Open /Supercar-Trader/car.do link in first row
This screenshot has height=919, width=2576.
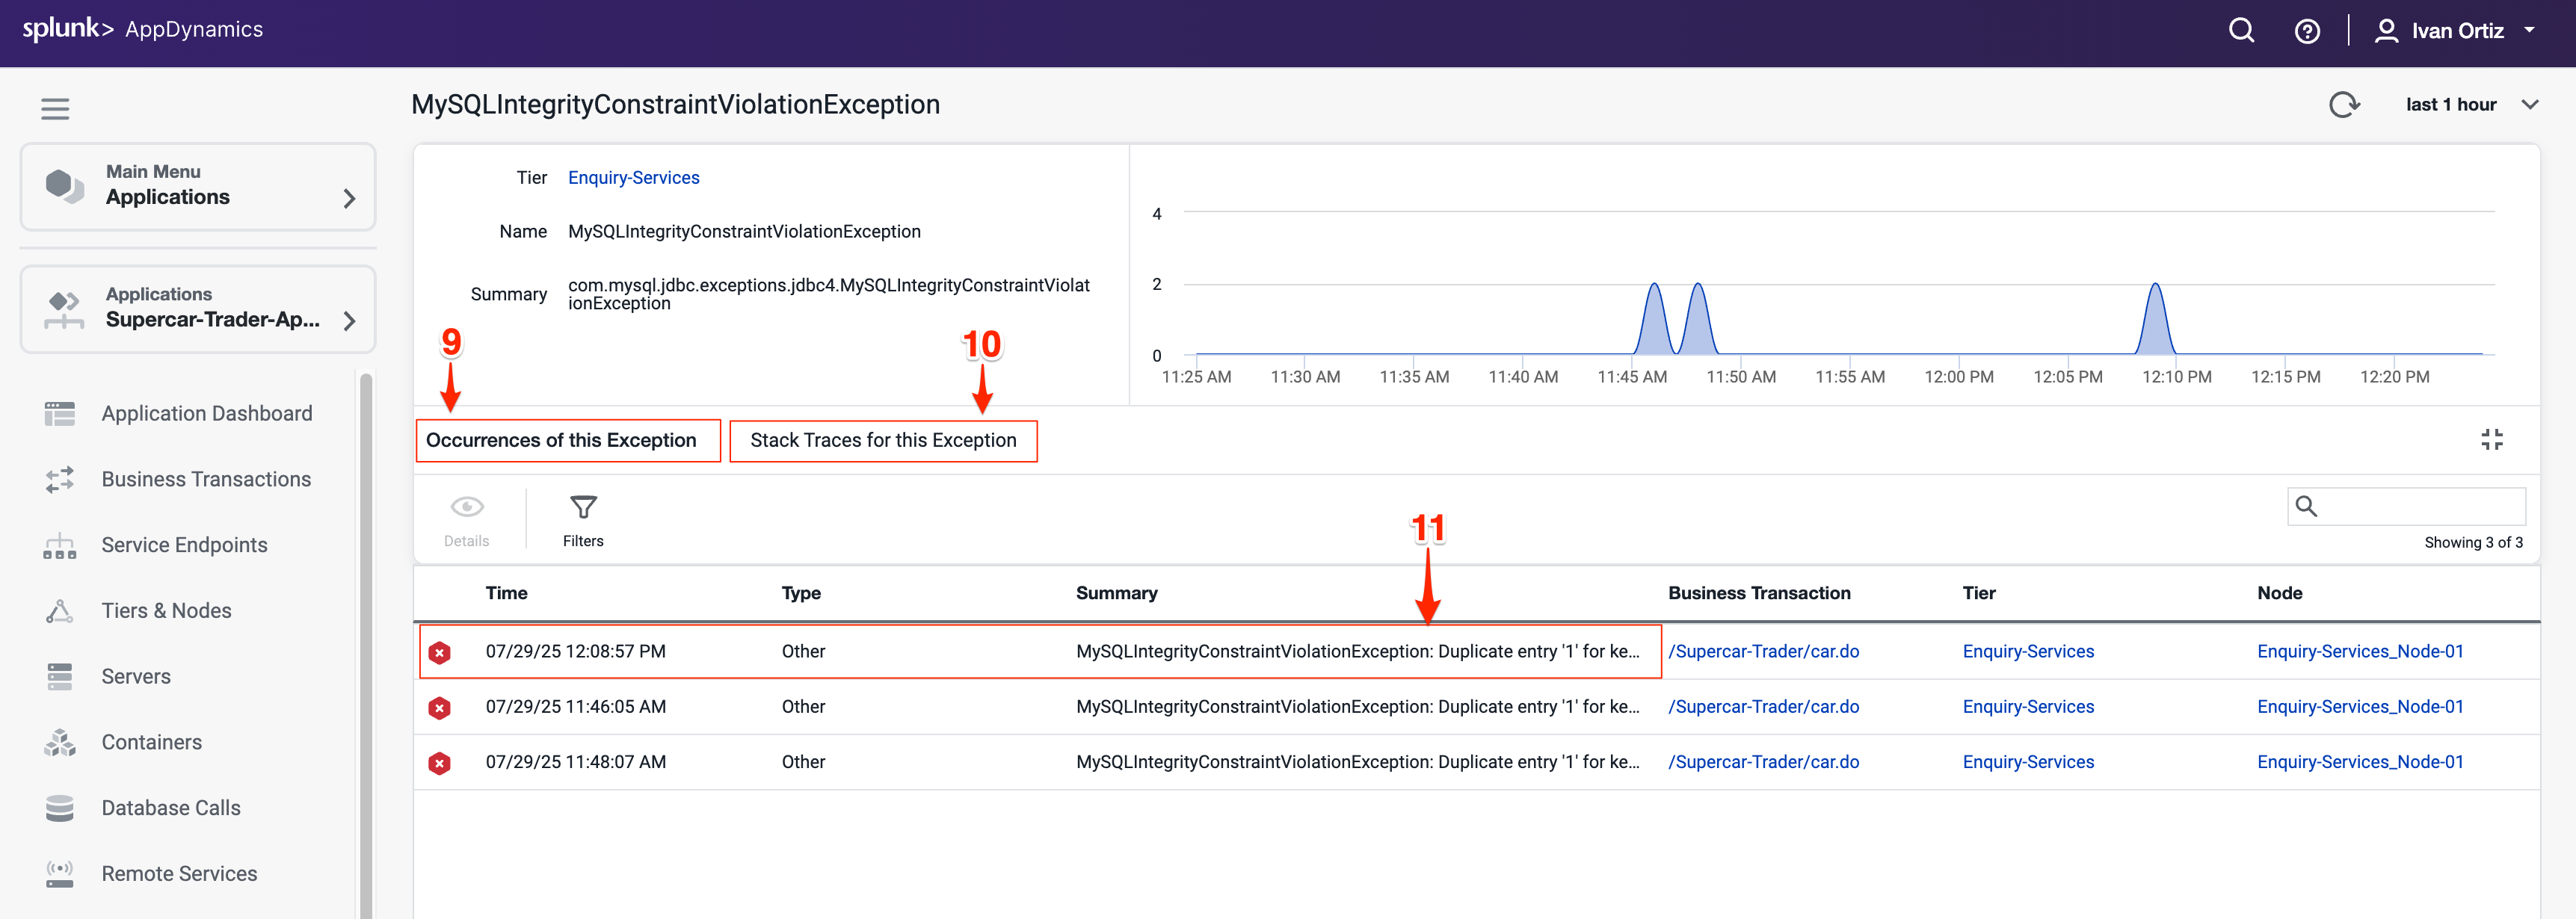(x=1763, y=652)
